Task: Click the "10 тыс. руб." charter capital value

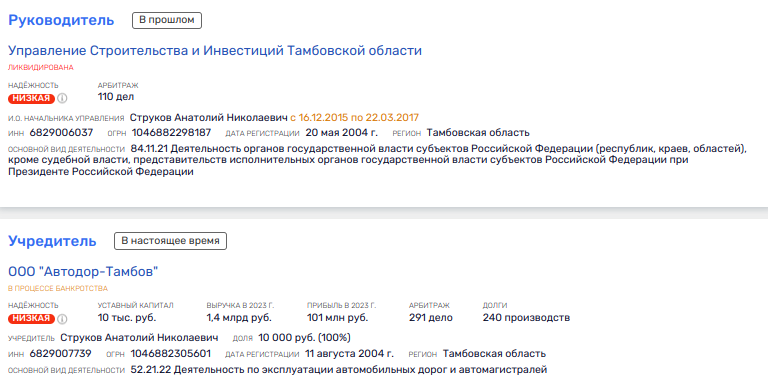Action: click(127, 317)
